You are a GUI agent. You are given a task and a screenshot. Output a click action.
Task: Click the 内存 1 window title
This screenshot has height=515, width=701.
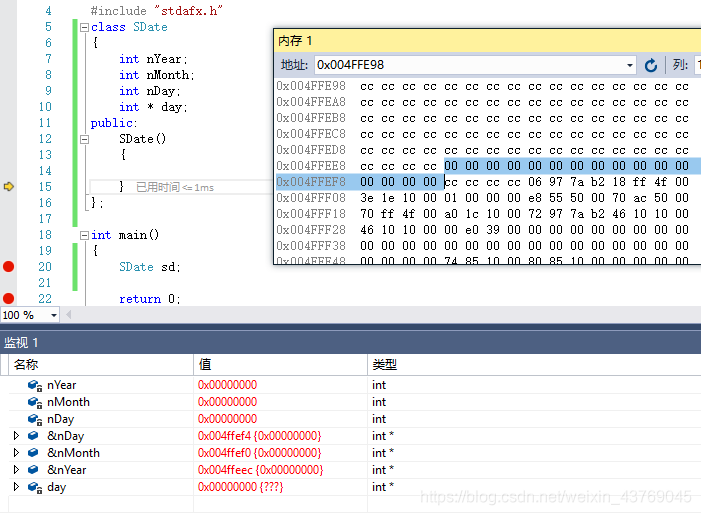tap(295, 41)
